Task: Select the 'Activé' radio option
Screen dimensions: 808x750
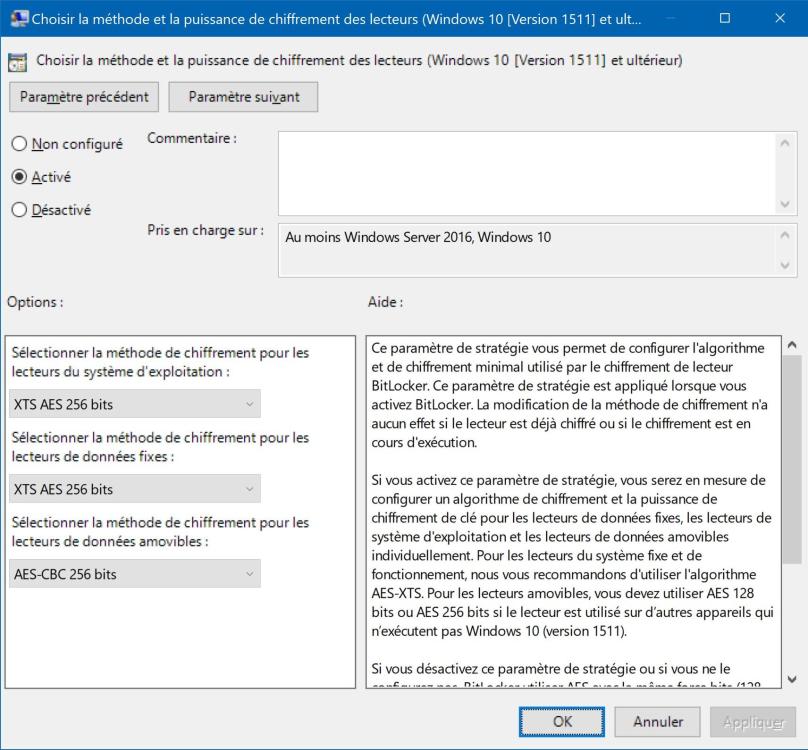Action: click(19, 177)
